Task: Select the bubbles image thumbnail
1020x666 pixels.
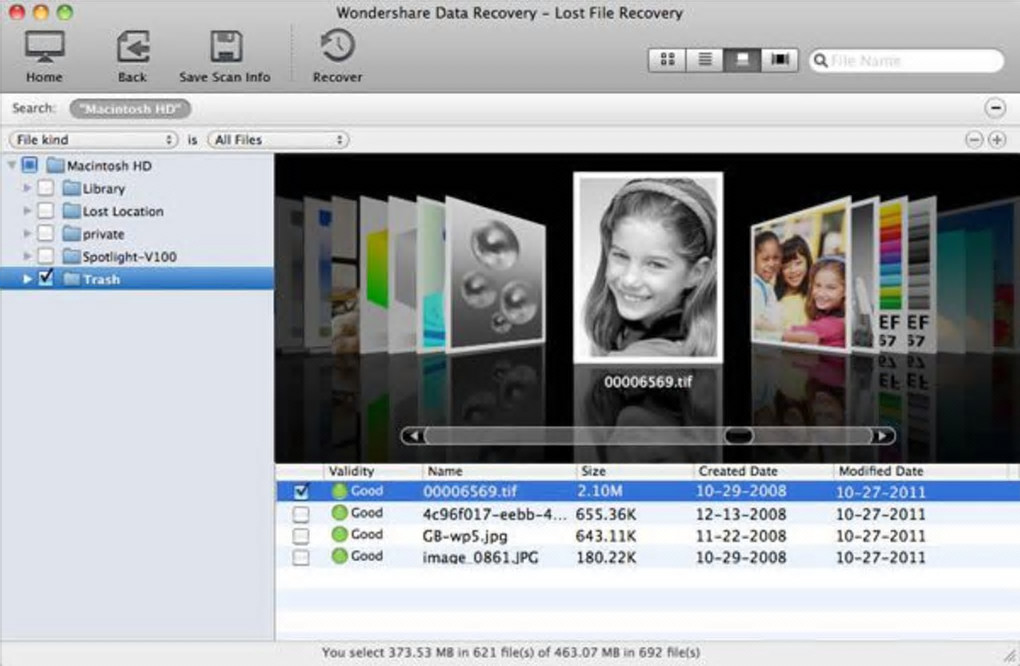Action: point(496,276)
